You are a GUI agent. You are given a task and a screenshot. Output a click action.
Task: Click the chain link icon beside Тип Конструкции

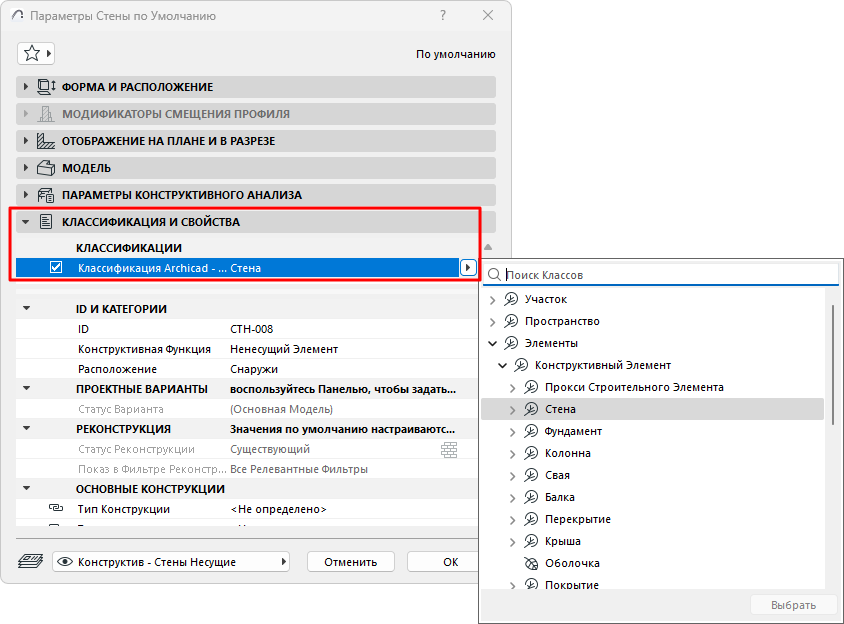click(x=56, y=508)
